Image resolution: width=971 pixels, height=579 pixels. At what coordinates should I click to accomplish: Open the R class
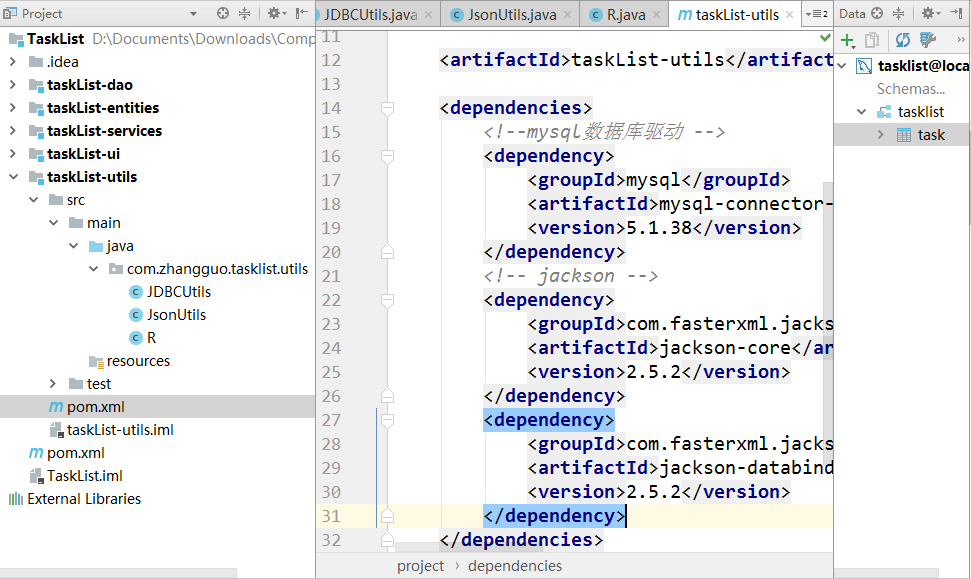point(151,337)
